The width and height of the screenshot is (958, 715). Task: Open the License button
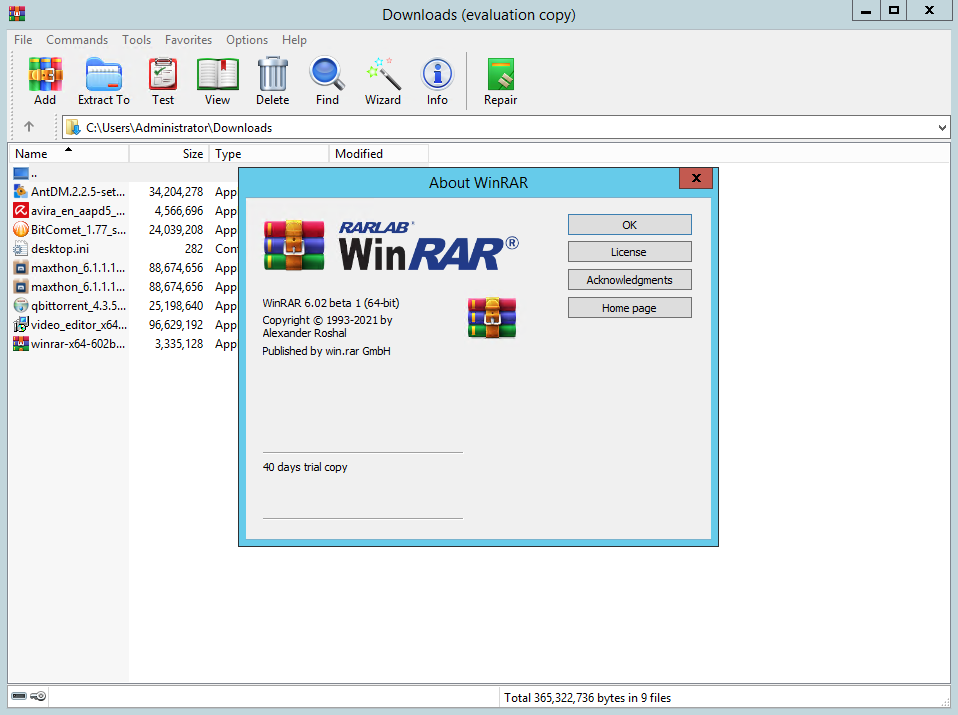point(629,252)
